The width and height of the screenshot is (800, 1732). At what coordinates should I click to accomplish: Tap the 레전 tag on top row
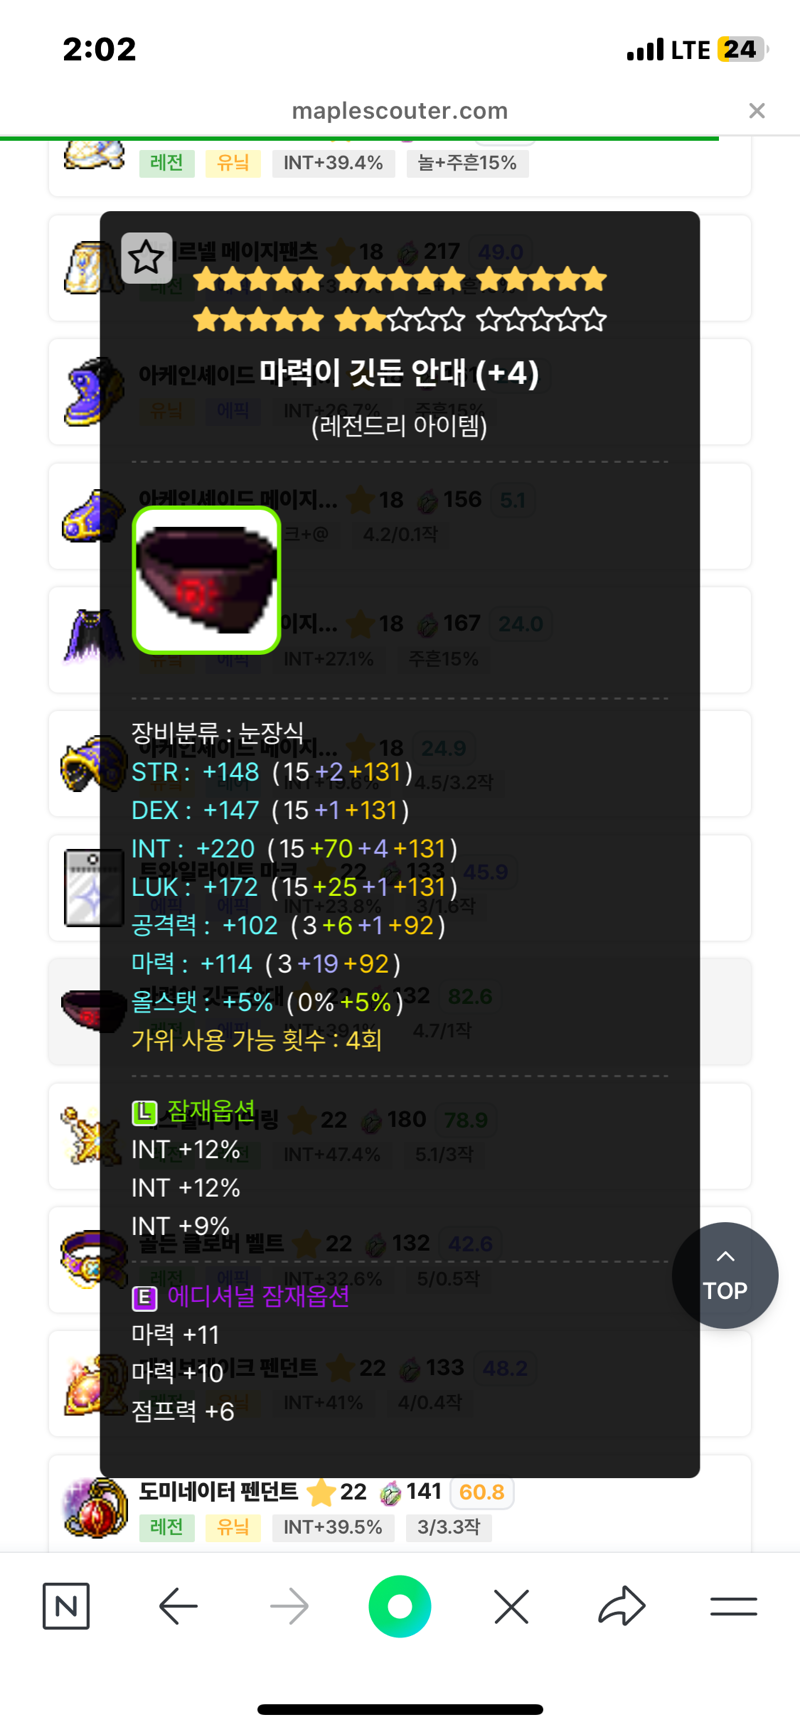(x=166, y=163)
